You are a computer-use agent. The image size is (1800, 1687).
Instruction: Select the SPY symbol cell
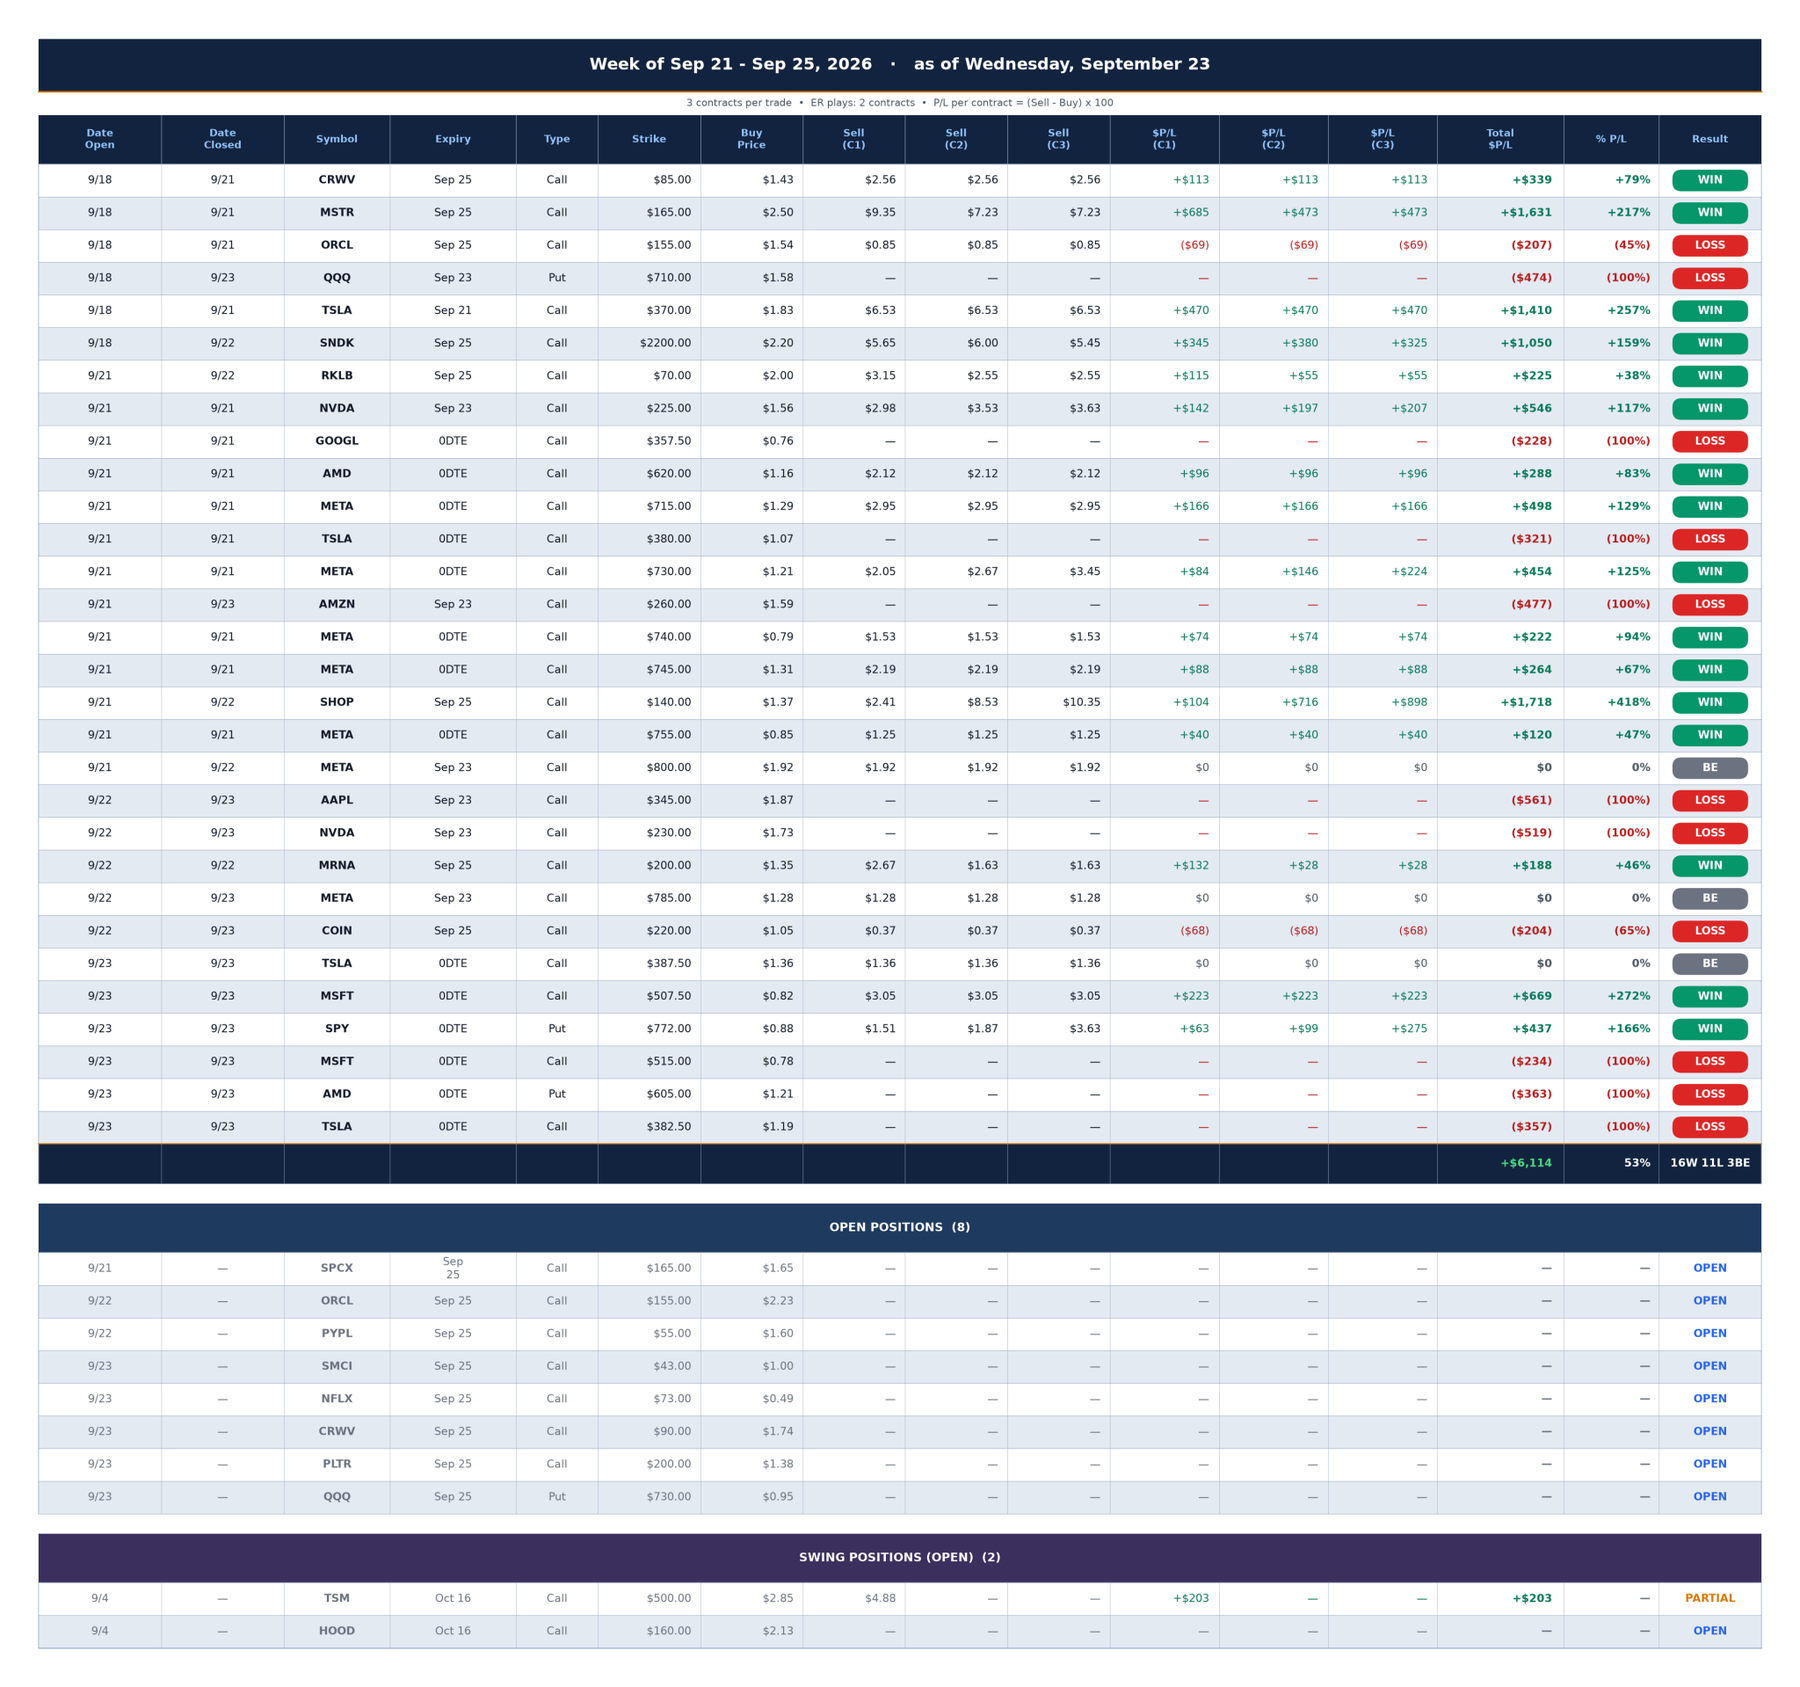tap(337, 1029)
